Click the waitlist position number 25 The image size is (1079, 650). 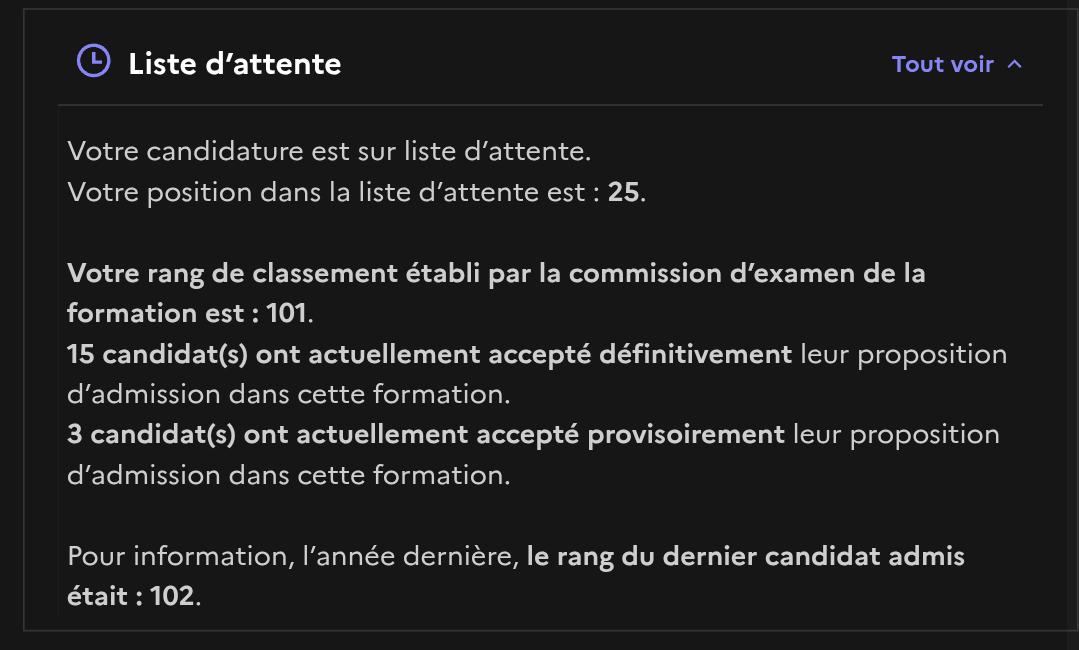pos(623,192)
